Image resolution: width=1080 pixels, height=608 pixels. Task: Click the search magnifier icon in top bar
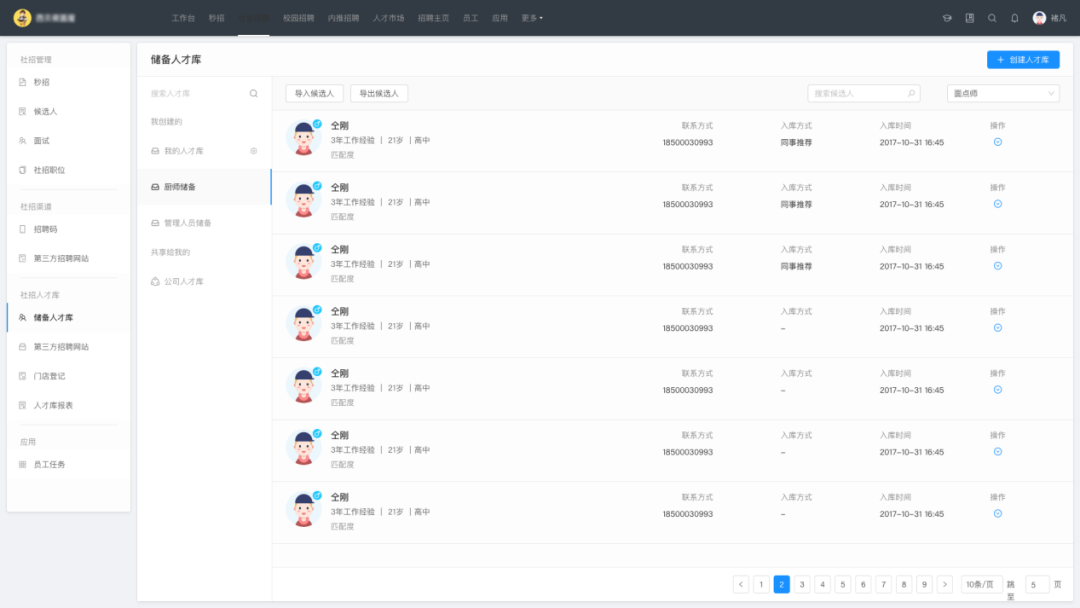click(x=992, y=18)
